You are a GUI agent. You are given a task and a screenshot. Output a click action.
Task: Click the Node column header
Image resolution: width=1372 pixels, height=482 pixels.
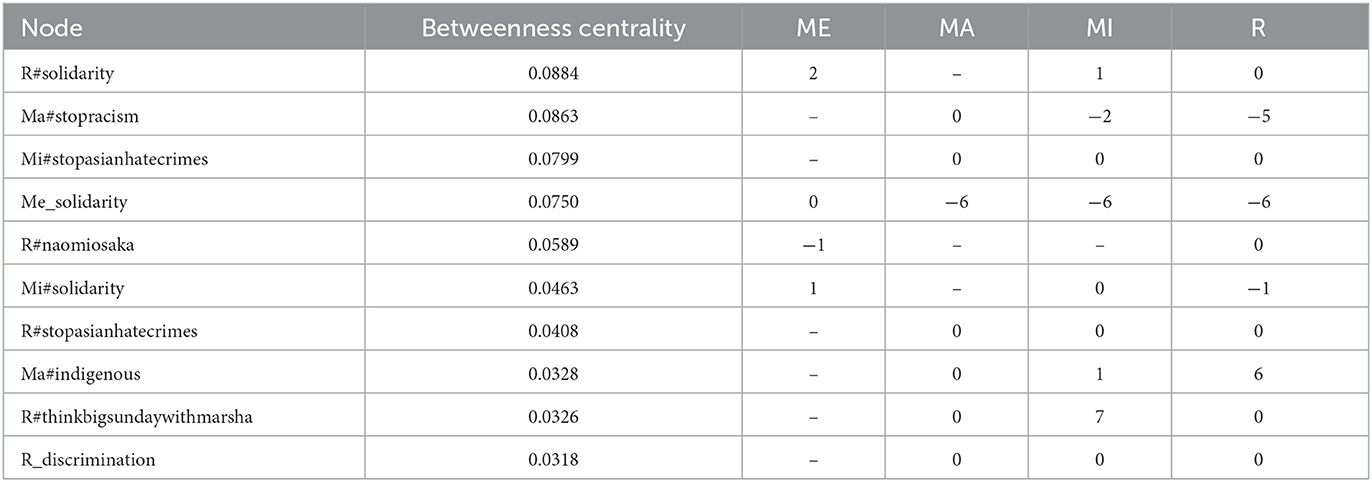183,29
